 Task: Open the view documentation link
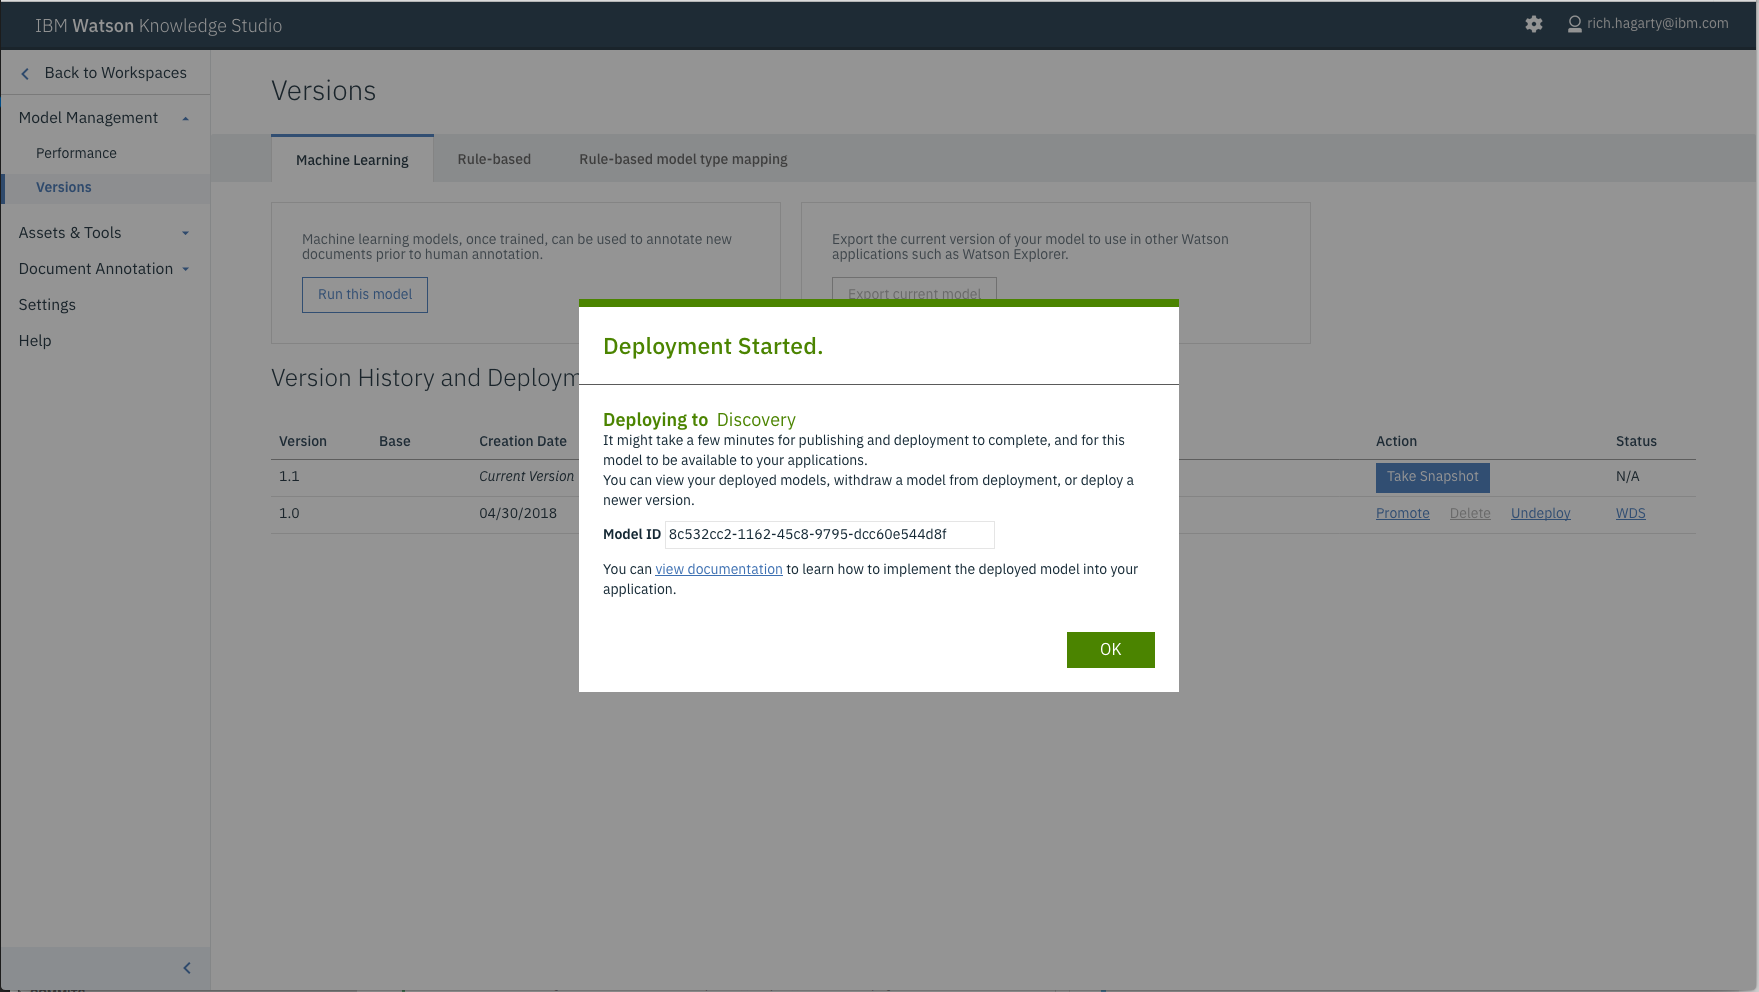(719, 569)
